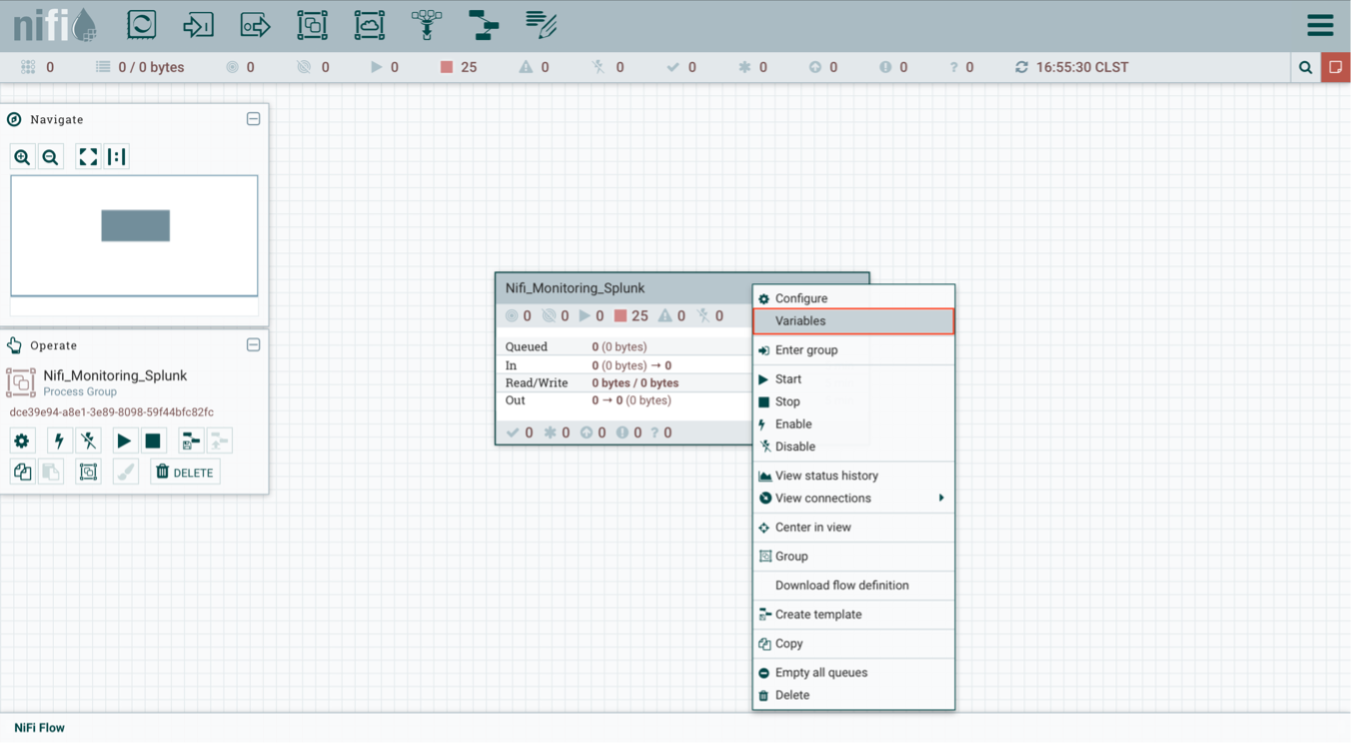
Task: Click group icon in Operate panel
Action: pyautogui.click(x=89, y=472)
